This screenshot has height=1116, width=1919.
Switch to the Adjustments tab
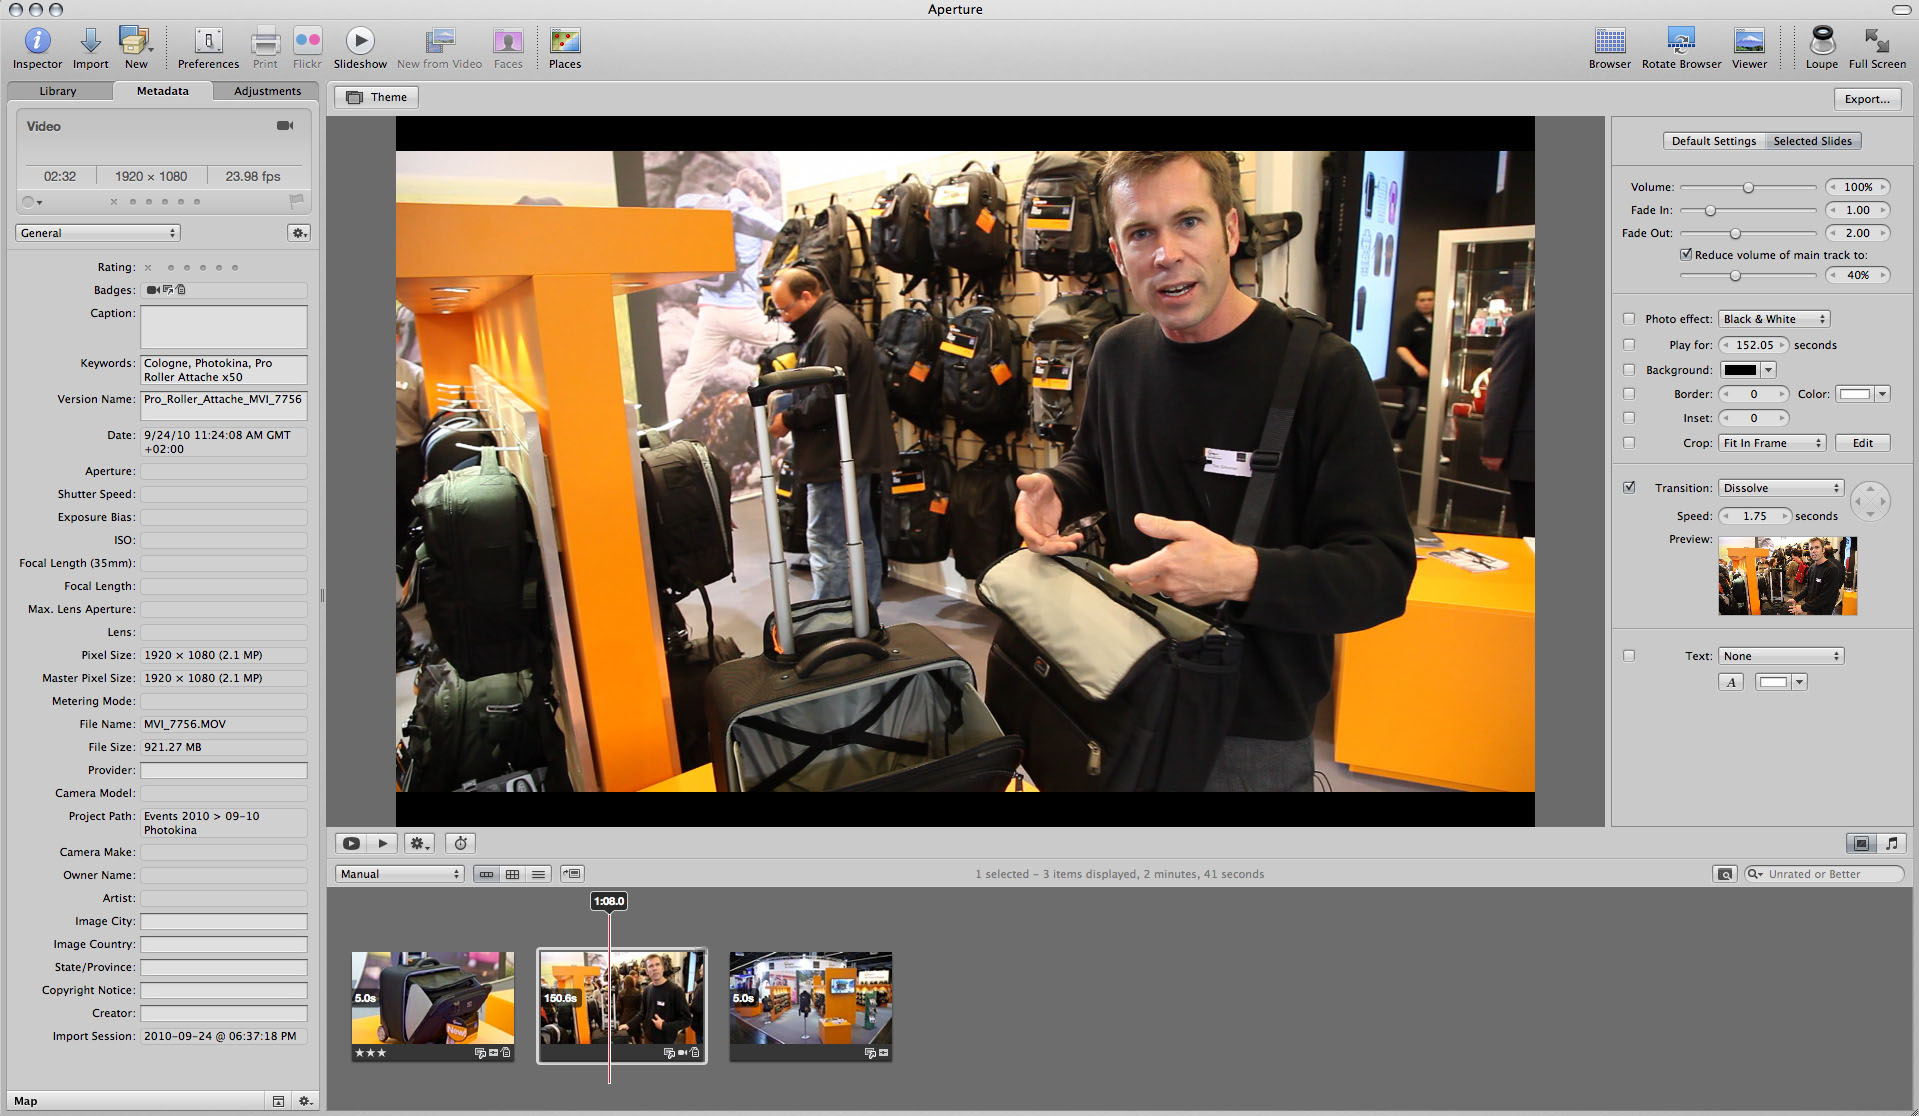click(x=267, y=91)
